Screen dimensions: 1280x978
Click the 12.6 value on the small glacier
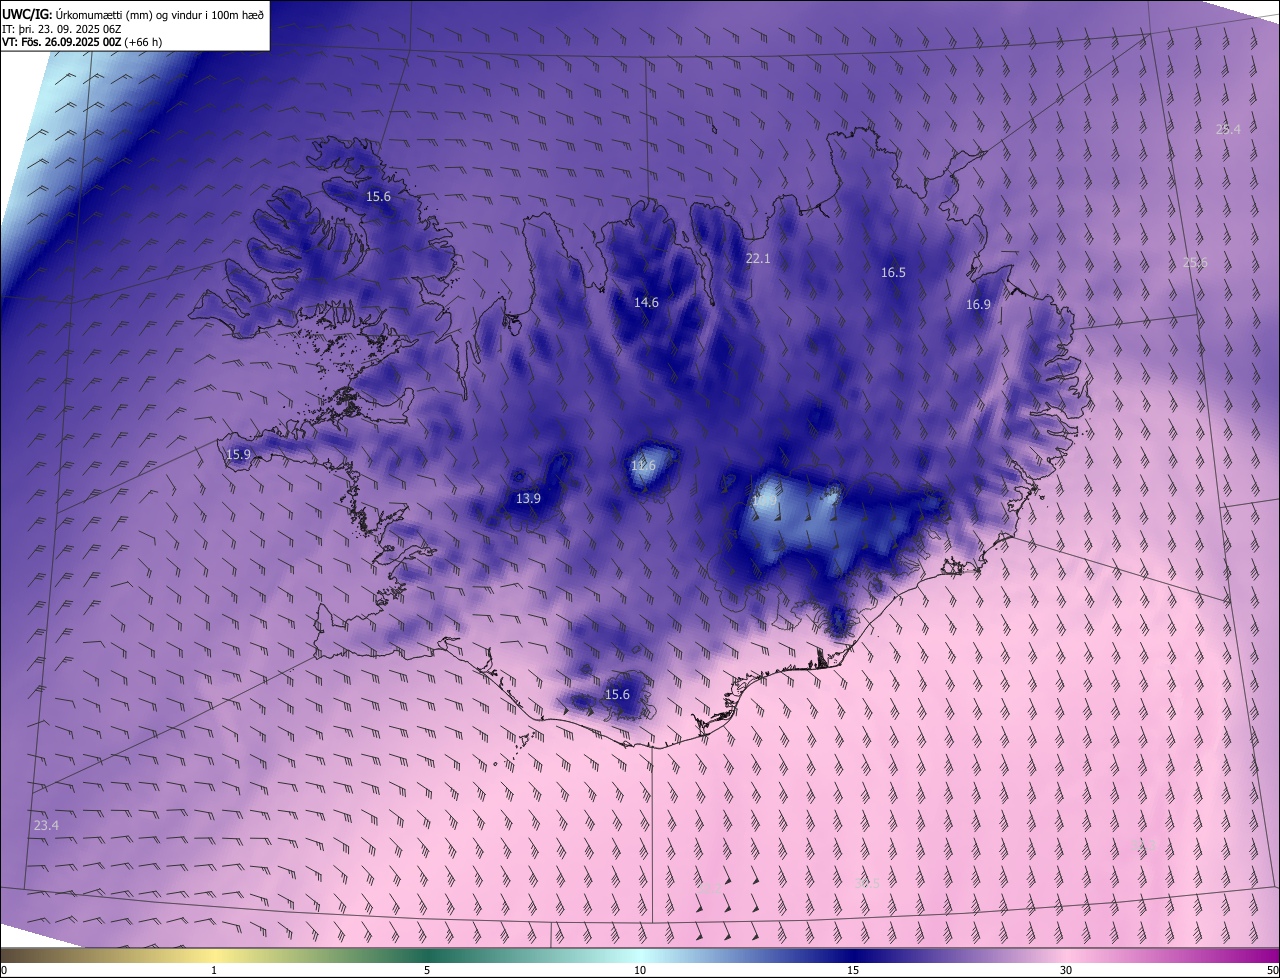[643, 466]
